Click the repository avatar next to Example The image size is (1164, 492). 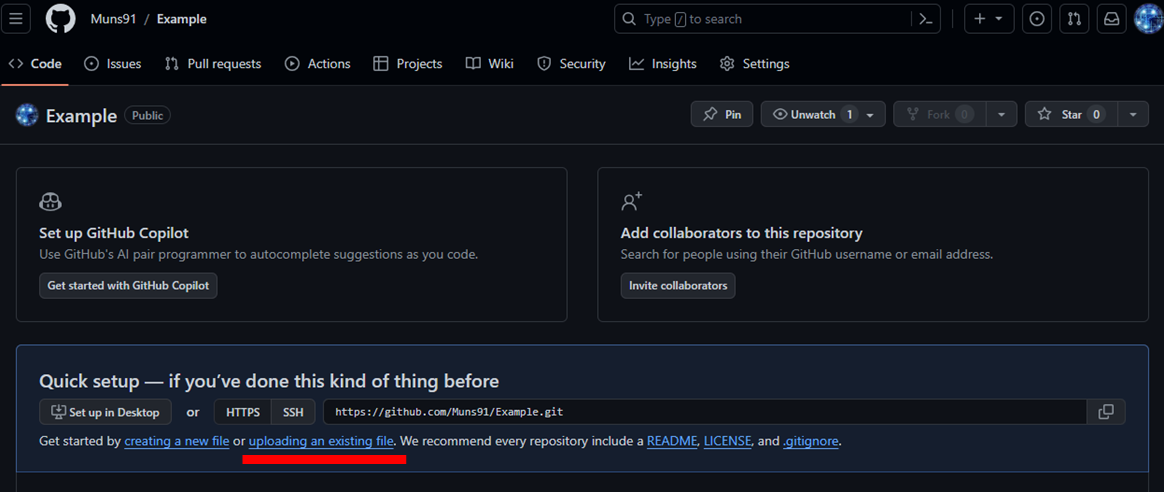click(x=27, y=115)
